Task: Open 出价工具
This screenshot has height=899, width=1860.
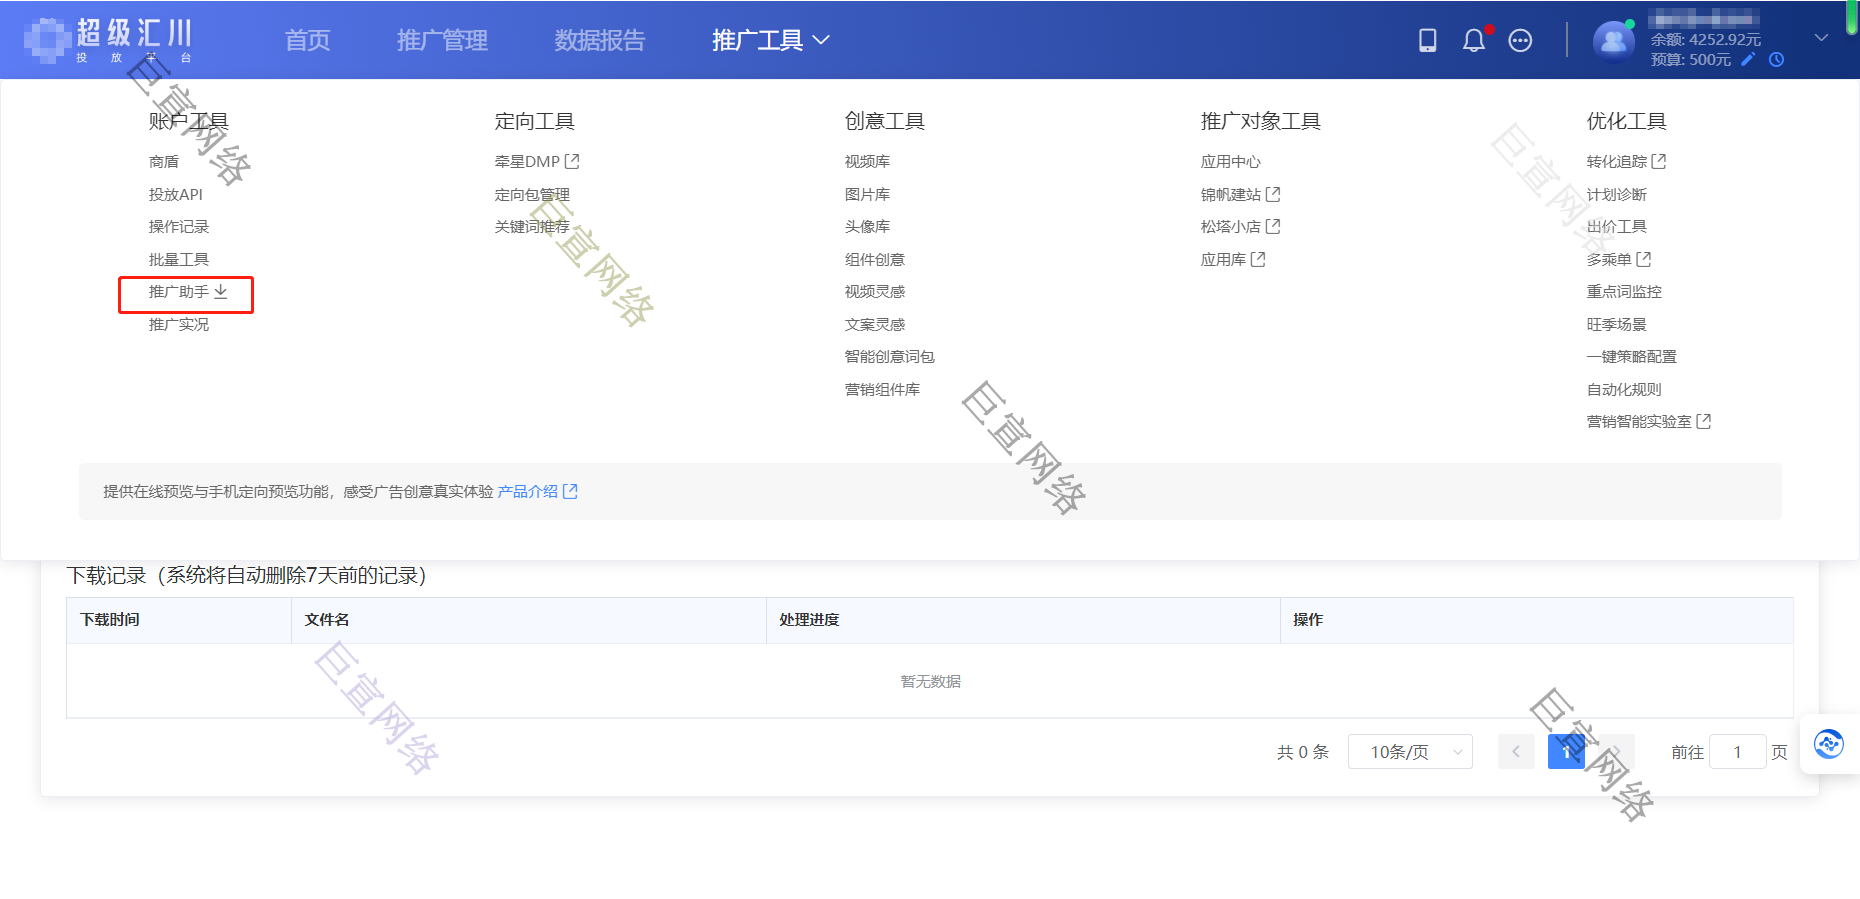Action: [x=1616, y=226]
